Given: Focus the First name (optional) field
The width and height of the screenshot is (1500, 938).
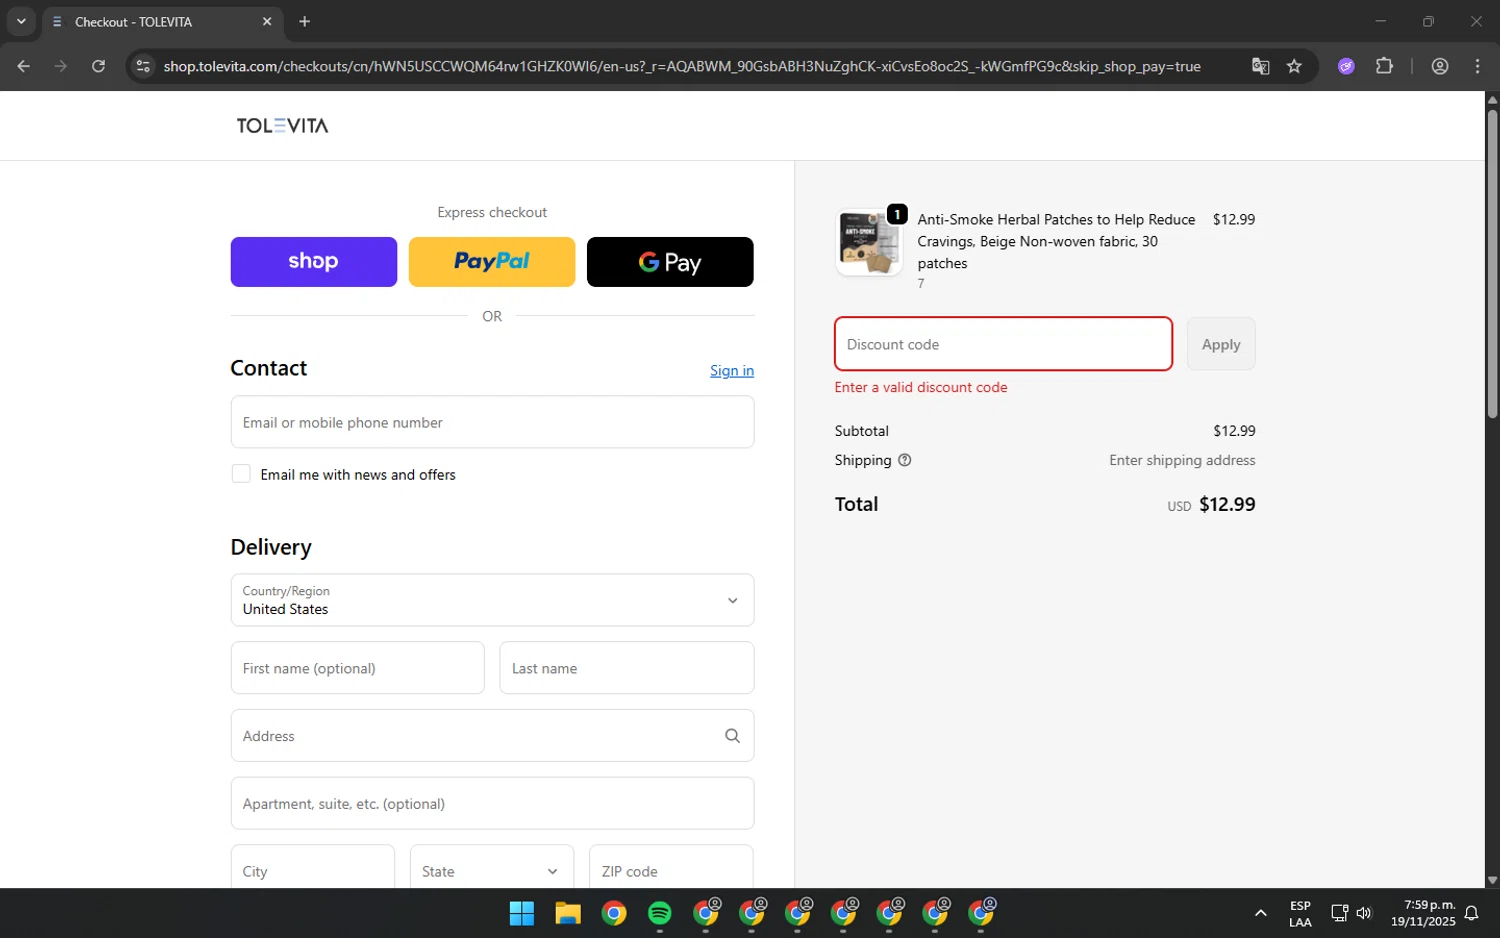Looking at the screenshot, I should point(357,668).
